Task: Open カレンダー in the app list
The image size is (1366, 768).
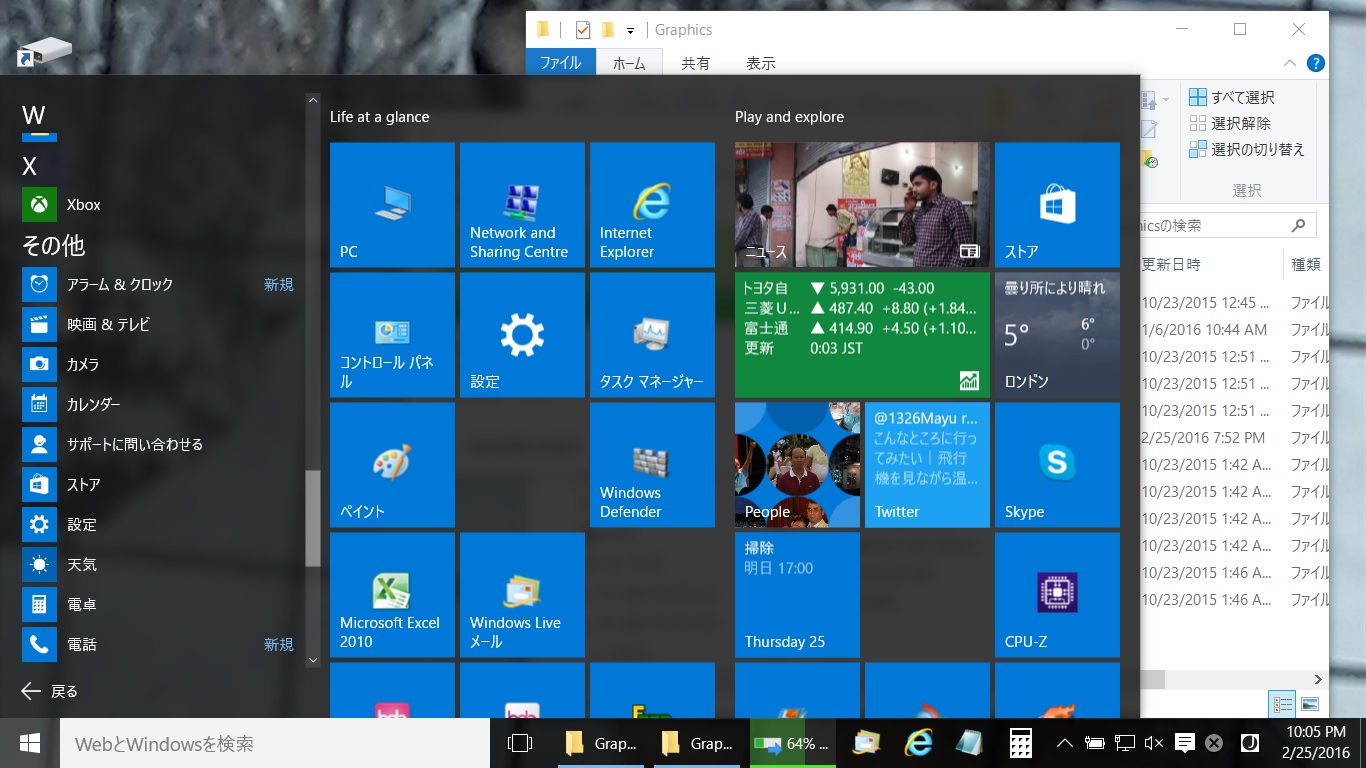Action: [x=160, y=405]
